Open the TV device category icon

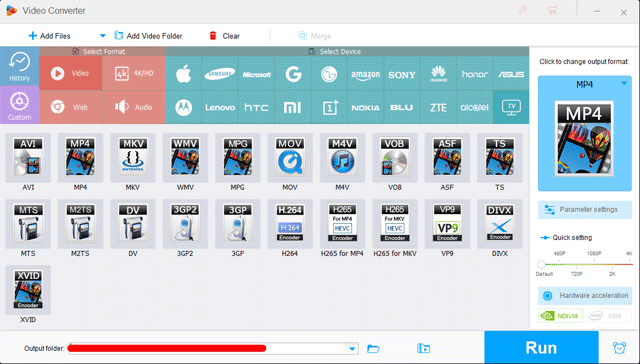(511, 107)
